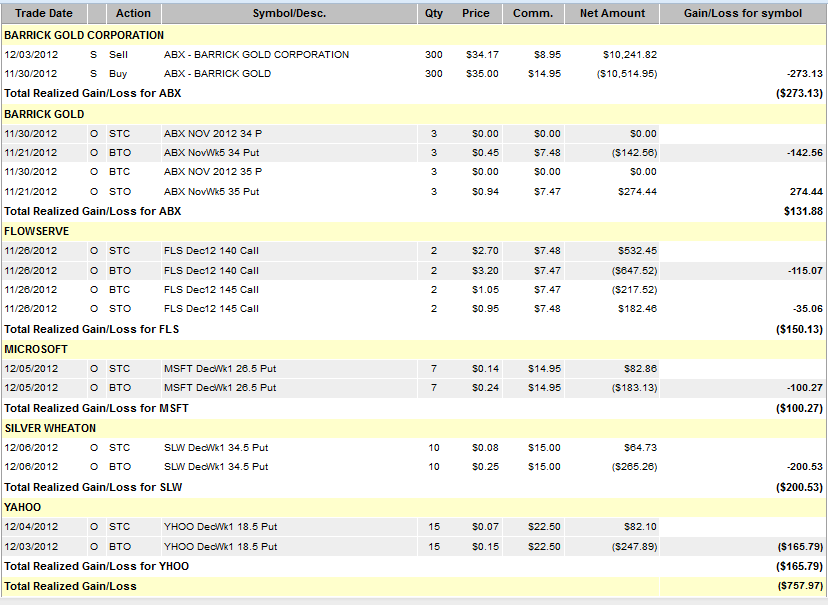828x605 pixels.
Task: Select the Qty column header
Action: point(434,13)
